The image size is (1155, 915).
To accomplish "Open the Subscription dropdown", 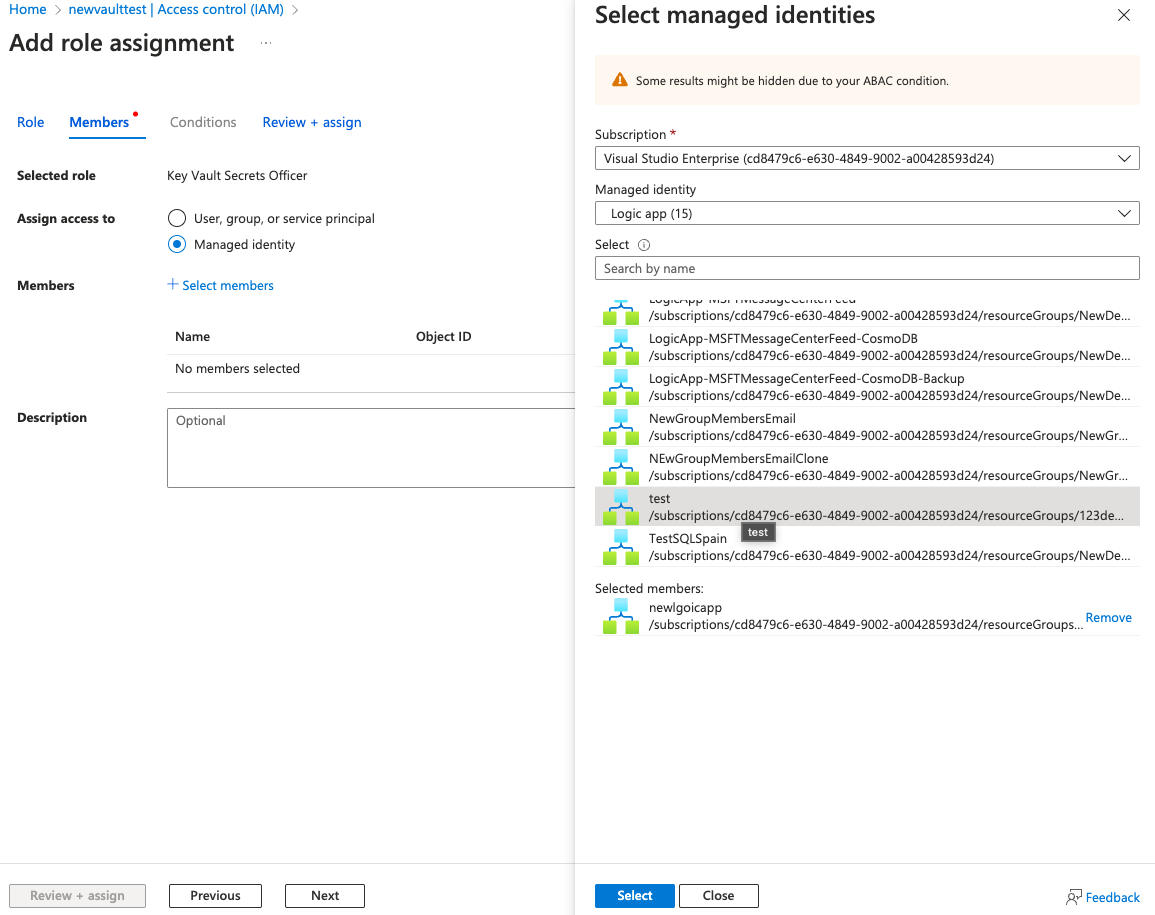I will click(x=866, y=158).
